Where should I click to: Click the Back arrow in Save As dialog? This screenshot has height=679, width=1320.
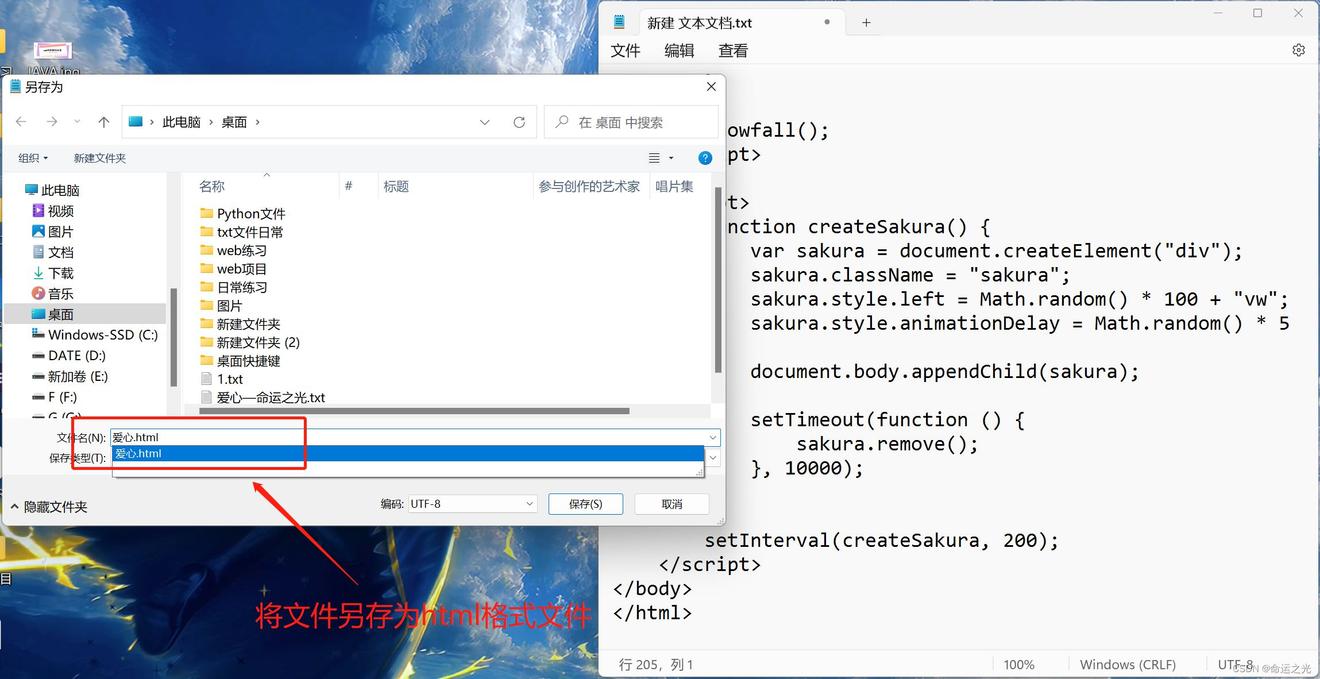pyautogui.click(x=21, y=122)
